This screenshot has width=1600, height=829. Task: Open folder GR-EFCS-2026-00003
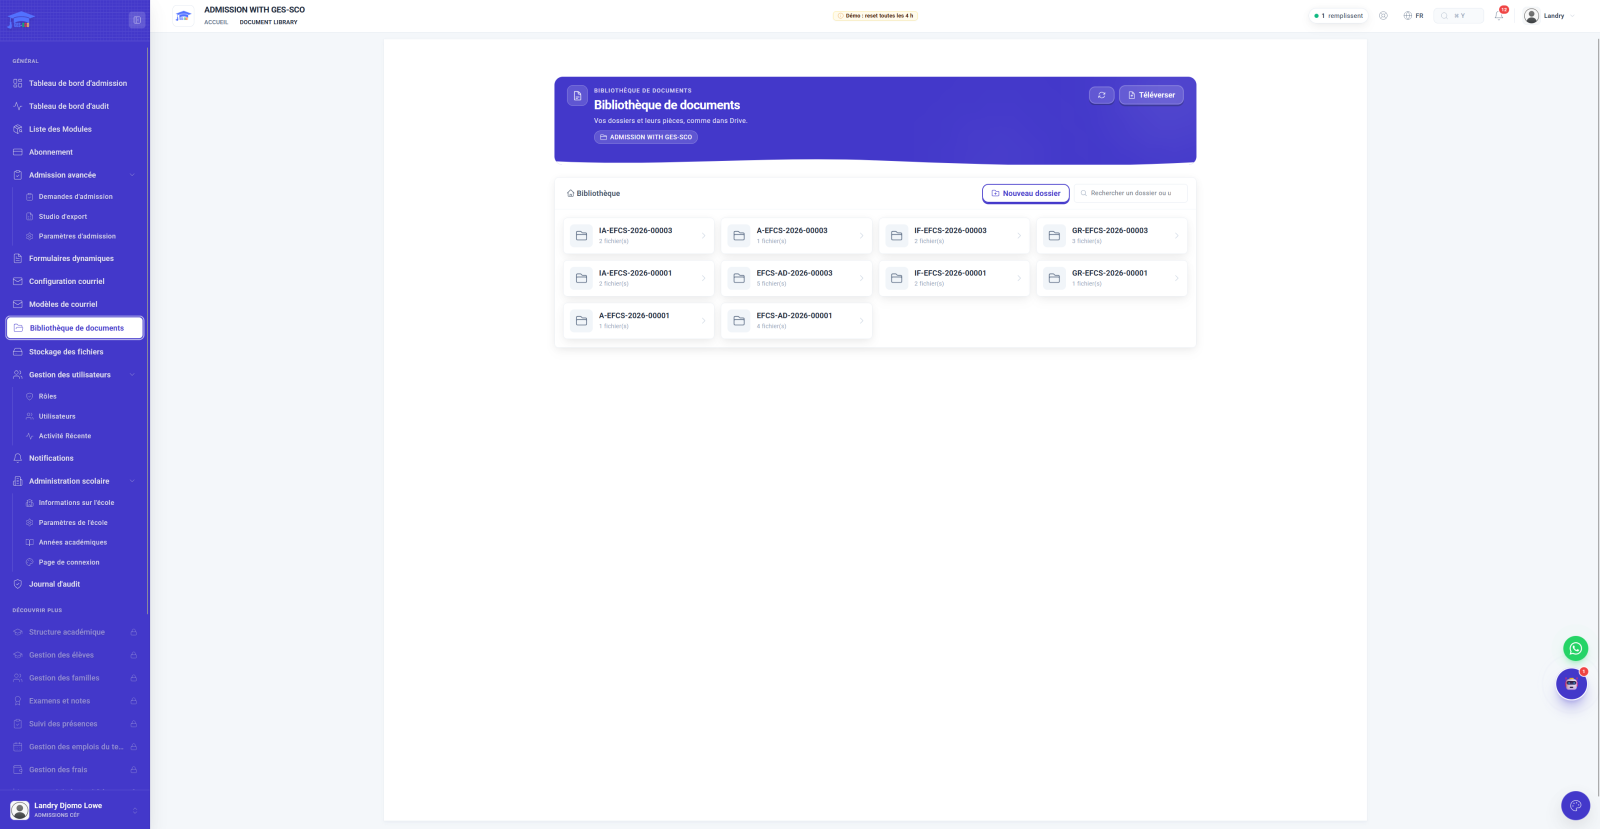(x=1112, y=236)
